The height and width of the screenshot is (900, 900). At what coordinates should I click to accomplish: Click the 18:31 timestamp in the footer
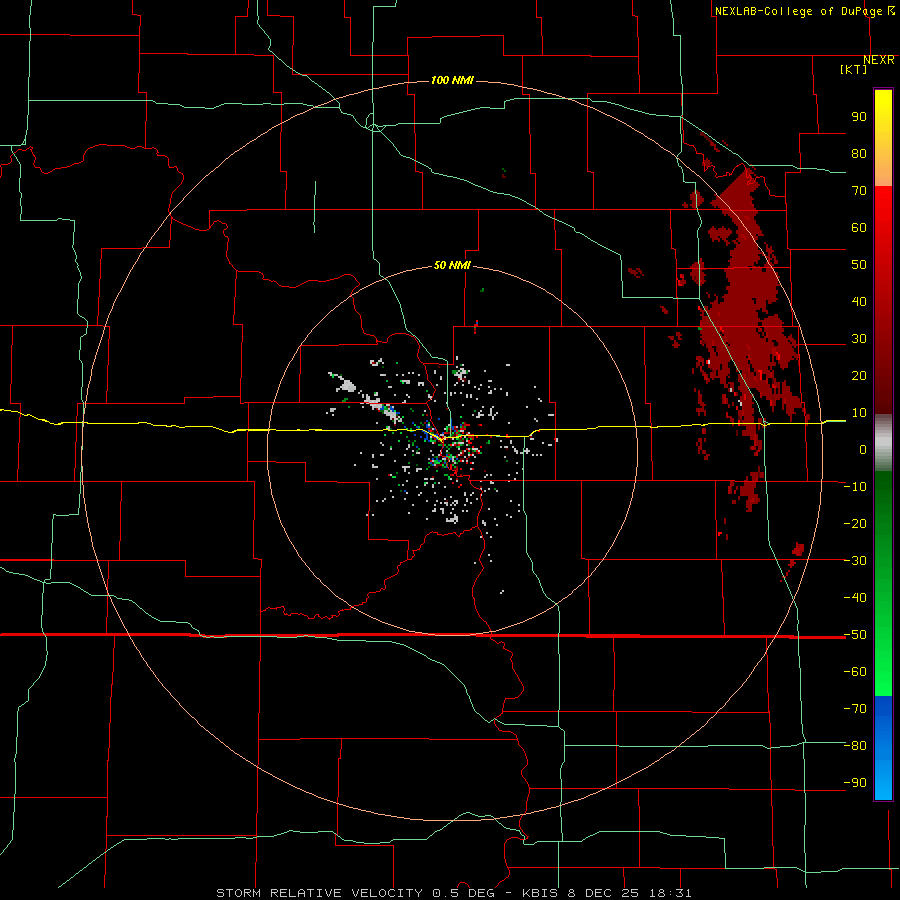(x=670, y=893)
